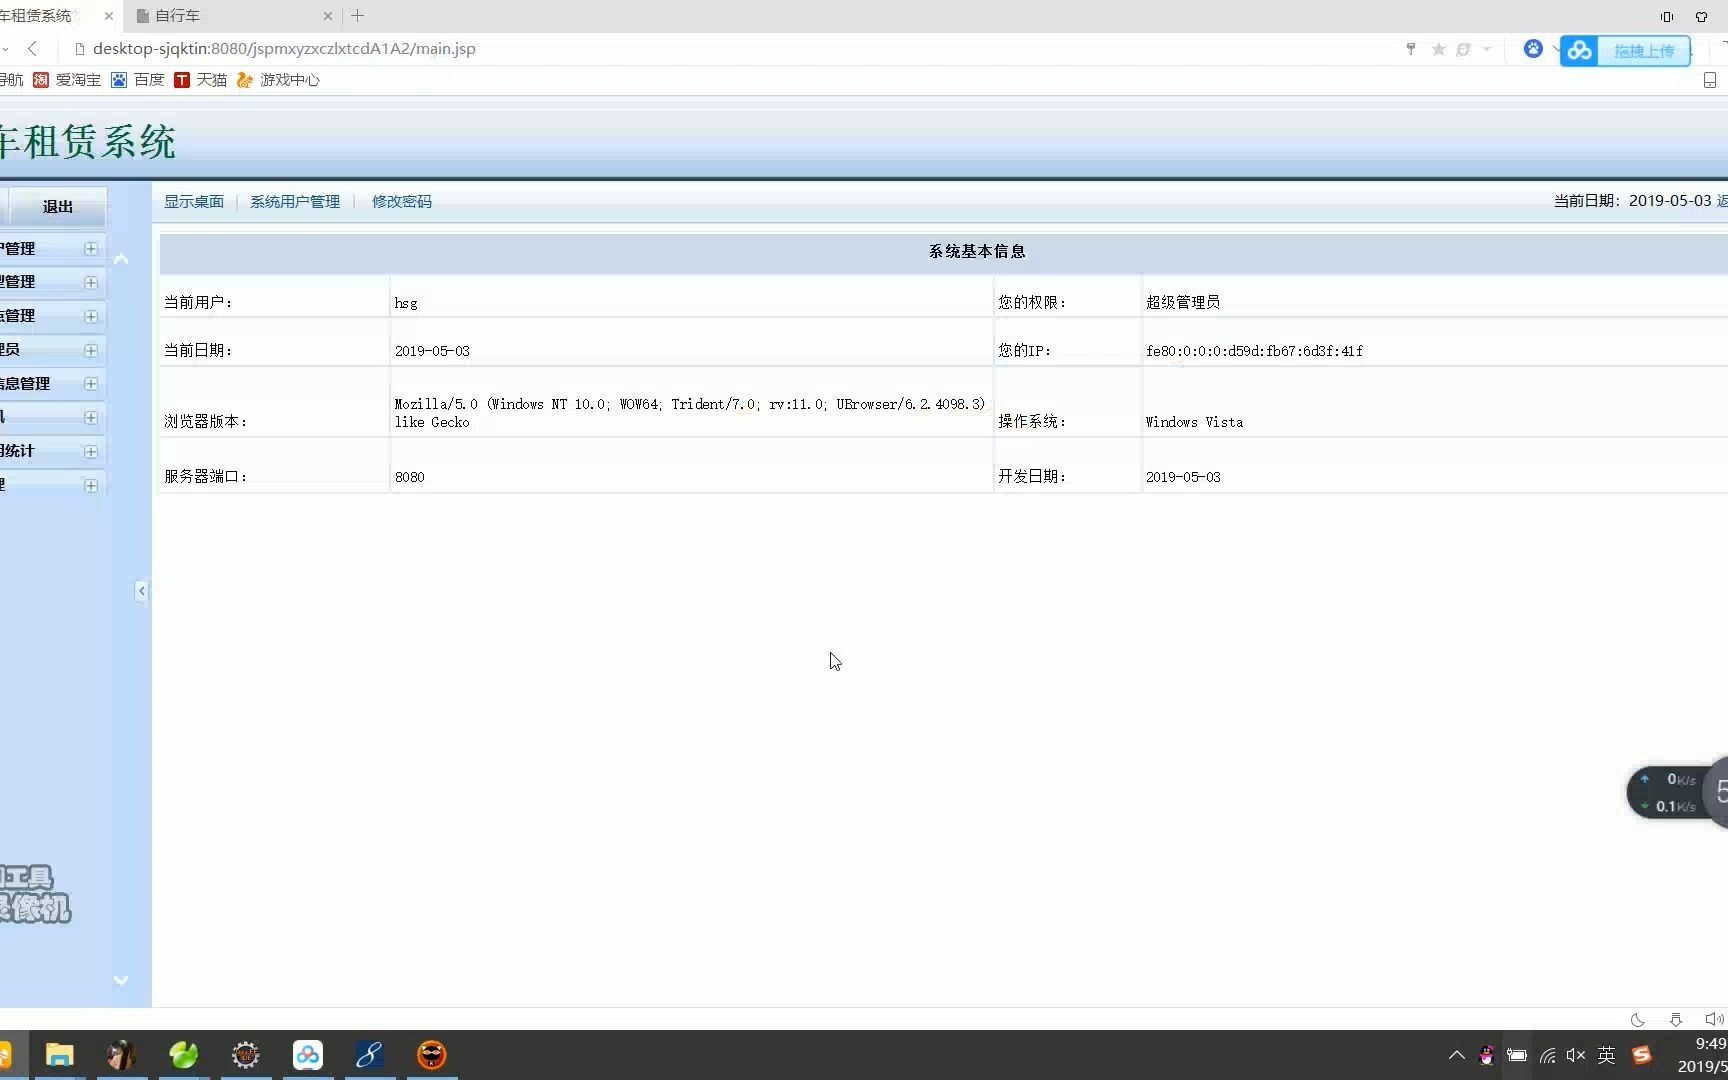Open the green leaf app on taskbar
1728x1080 pixels.
183,1055
